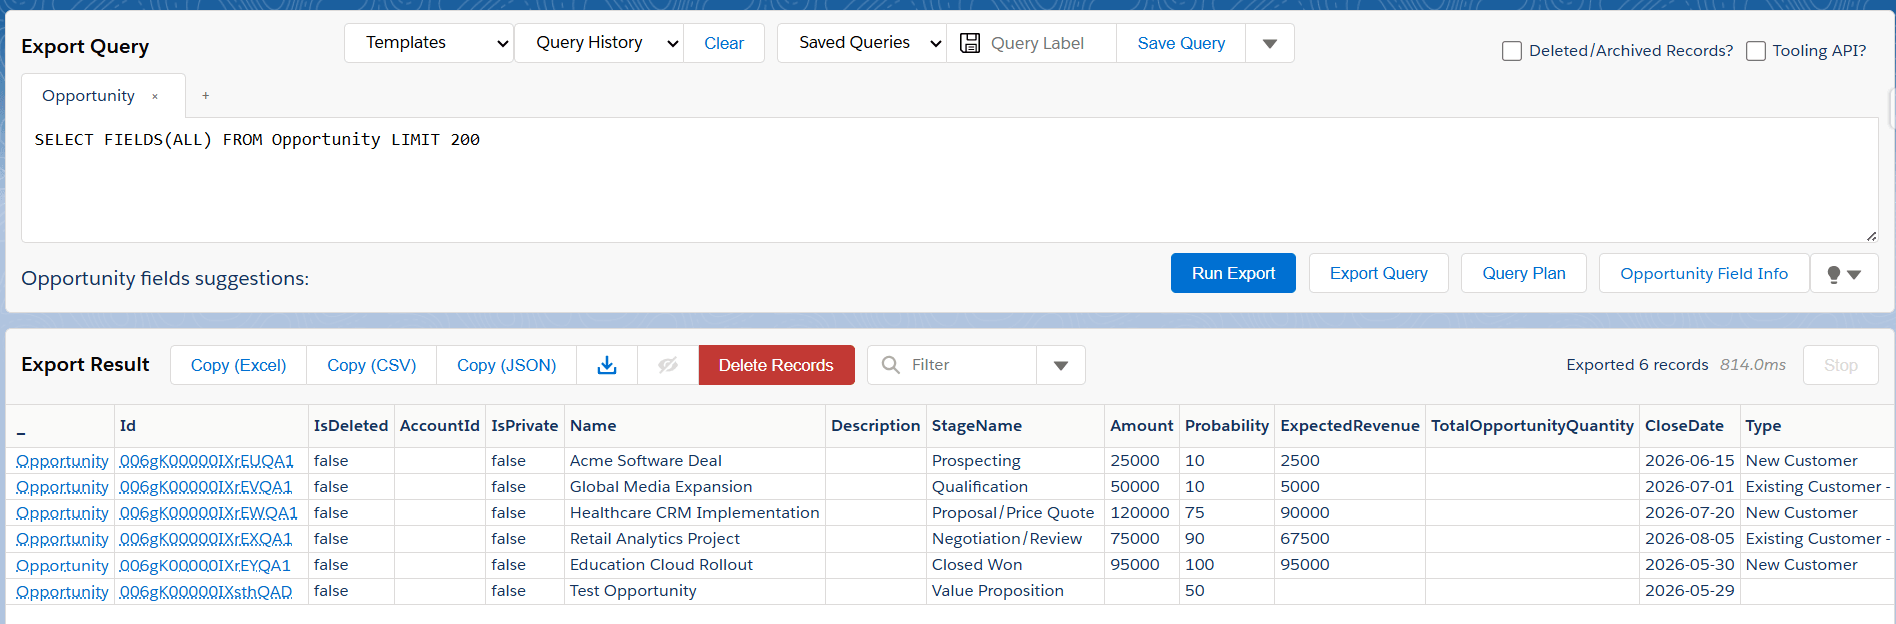
Task: Open record link 006gK00000IXrEWQA1
Action: click(x=208, y=513)
